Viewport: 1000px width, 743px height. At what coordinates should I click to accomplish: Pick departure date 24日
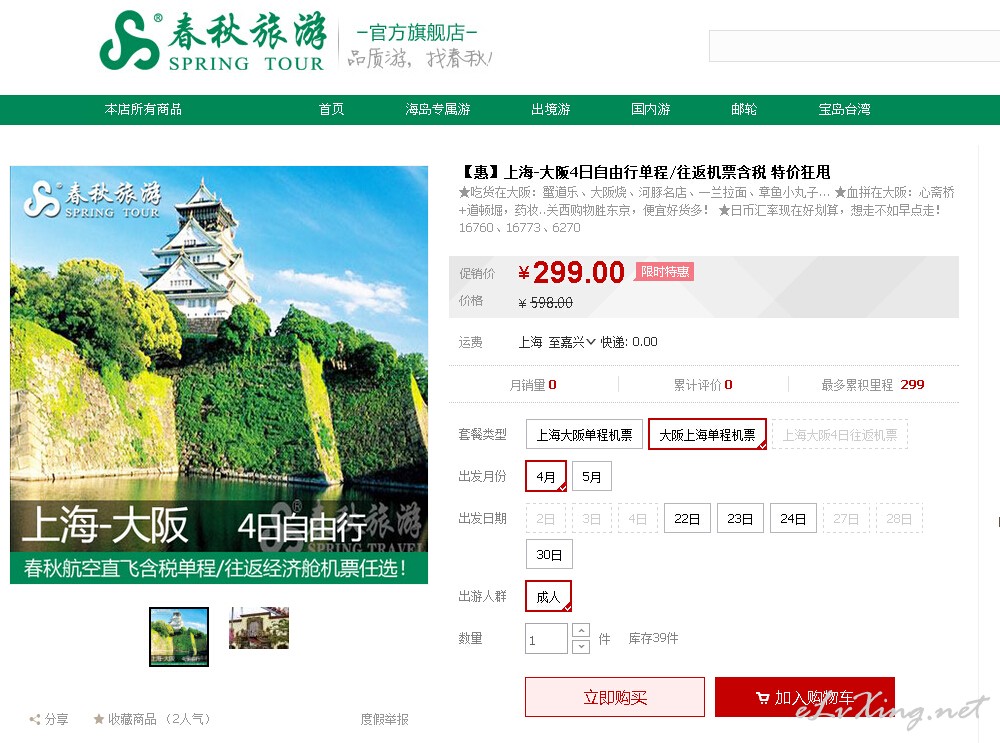pos(793,518)
